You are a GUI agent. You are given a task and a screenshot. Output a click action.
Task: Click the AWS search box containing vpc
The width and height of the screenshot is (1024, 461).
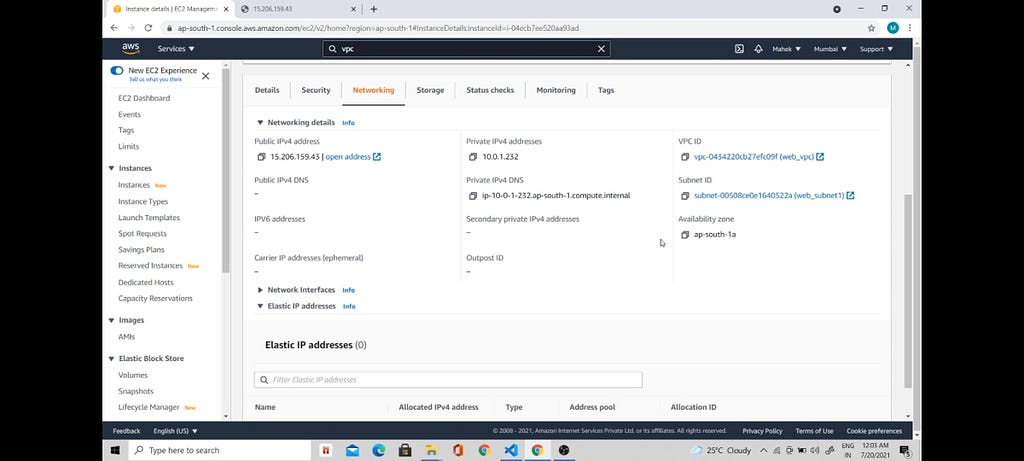click(466, 49)
